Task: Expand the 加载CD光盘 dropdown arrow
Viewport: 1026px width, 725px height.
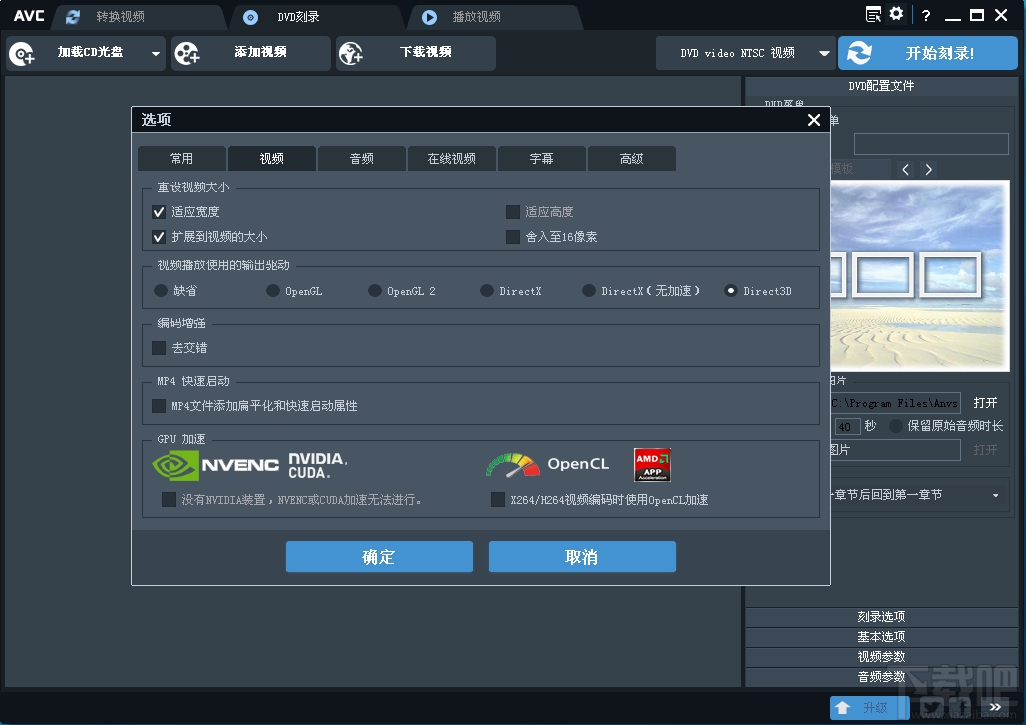Action: click(155, 53)
